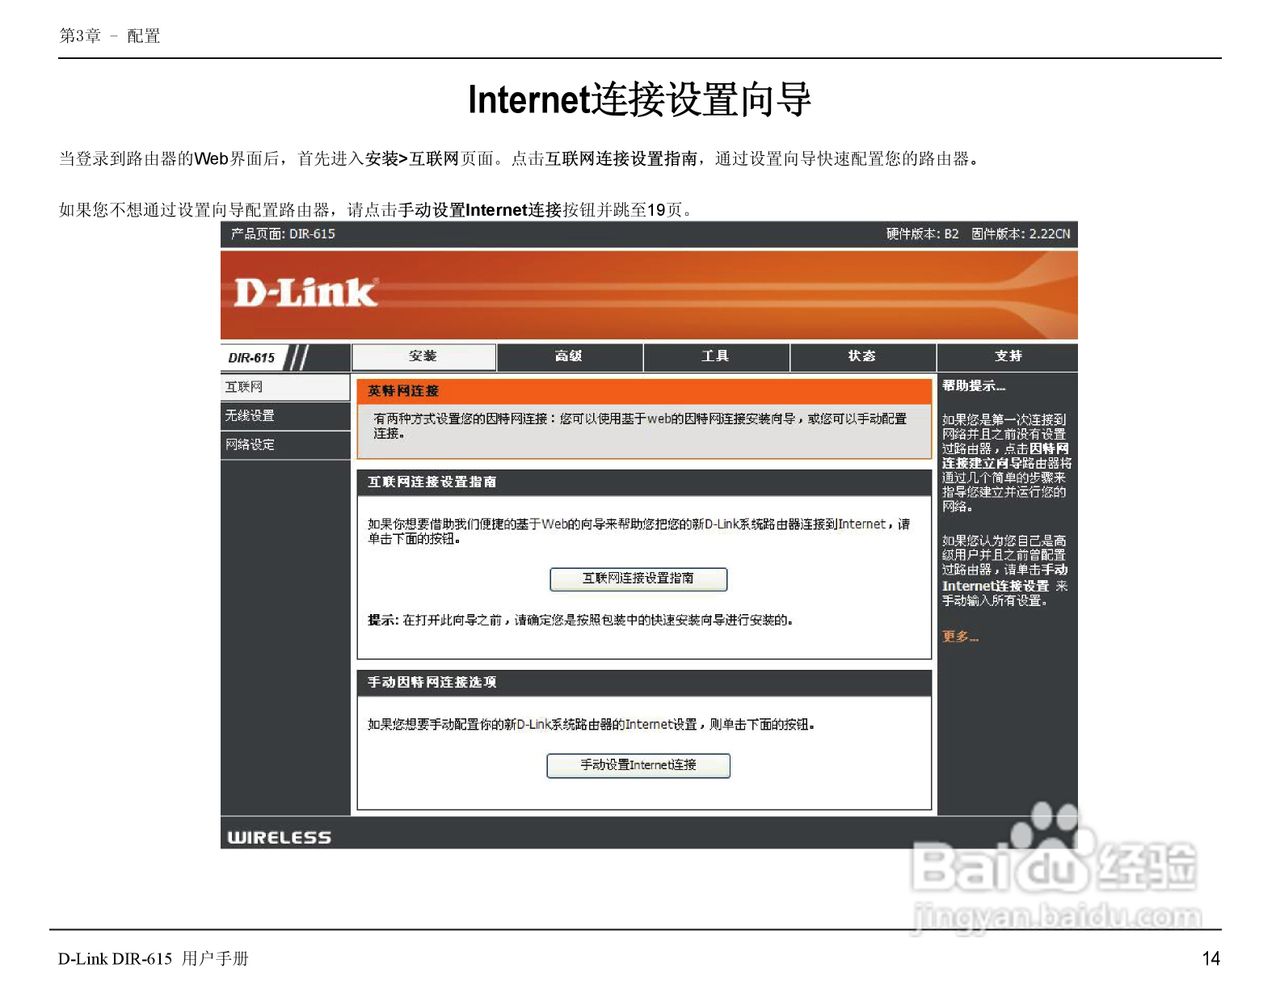Click the 第3章 - 配置 page header
This screenshot has width=1280, height=989.
[109, 36]
